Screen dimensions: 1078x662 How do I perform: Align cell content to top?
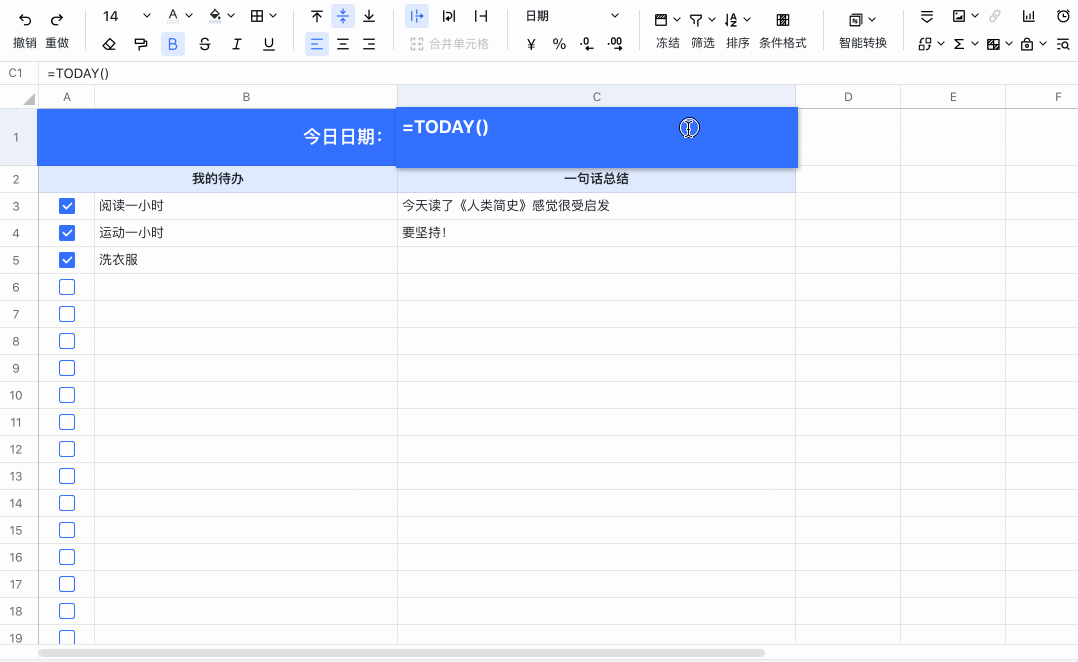coord(316,16)
